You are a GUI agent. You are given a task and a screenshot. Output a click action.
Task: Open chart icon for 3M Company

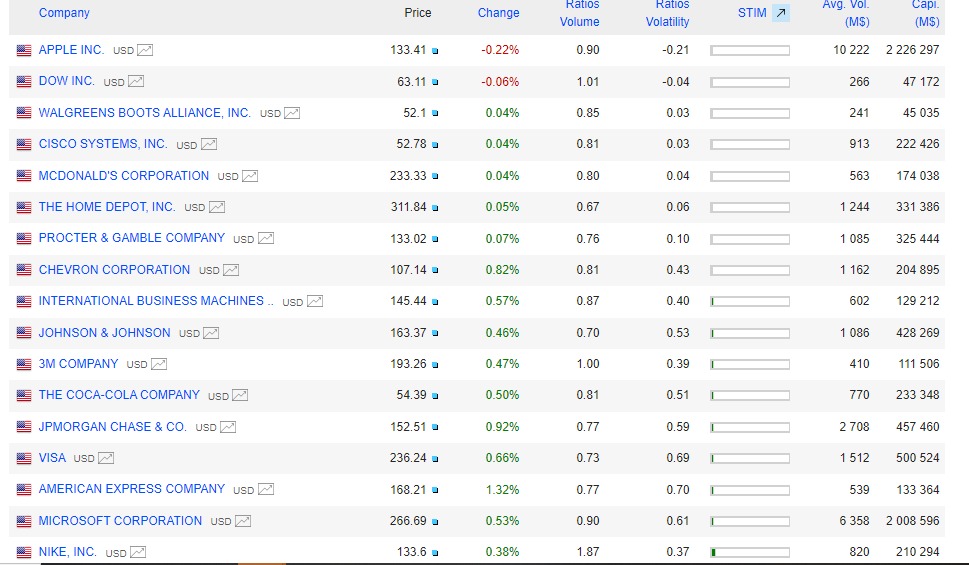(159, 364)
